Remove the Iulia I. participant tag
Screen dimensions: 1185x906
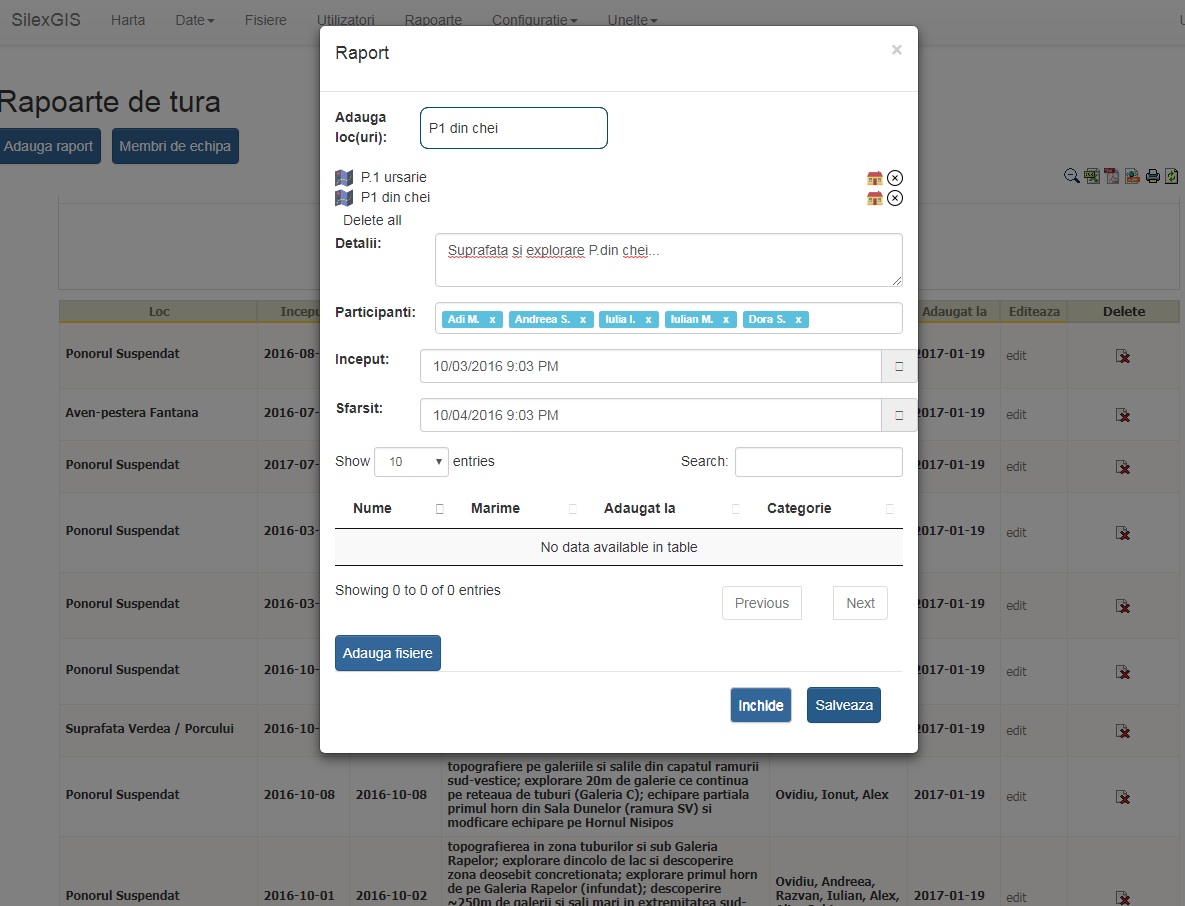(648, 320)
